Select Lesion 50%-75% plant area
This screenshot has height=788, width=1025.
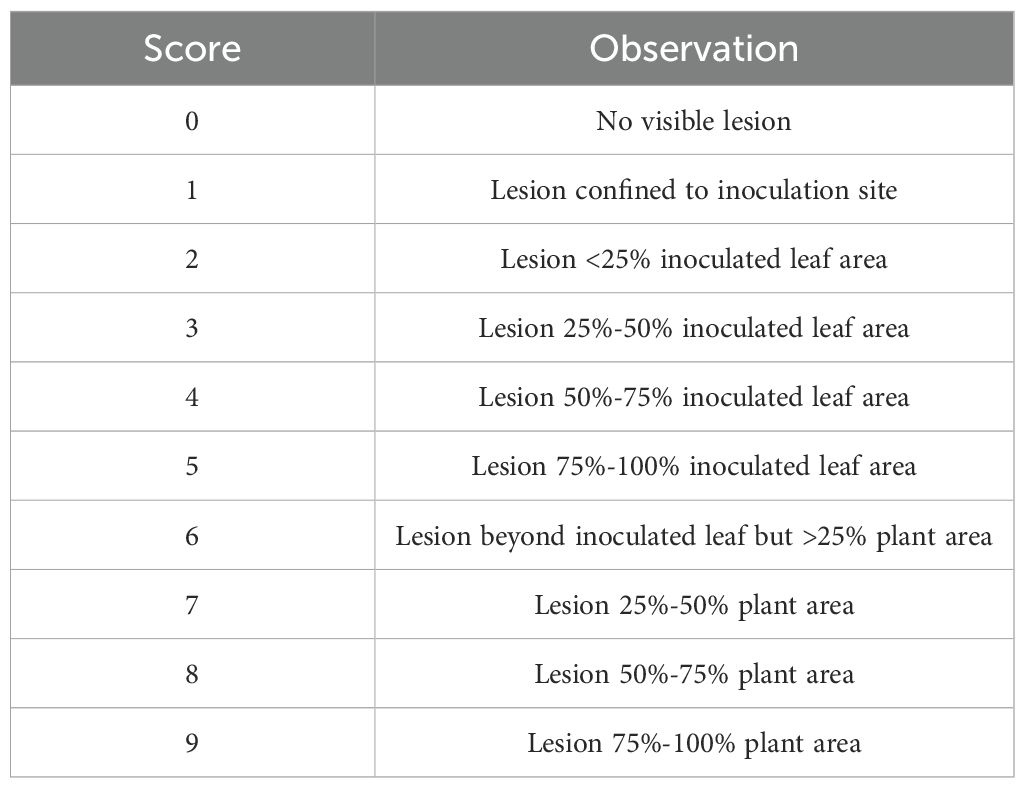[x=693, y=674]
